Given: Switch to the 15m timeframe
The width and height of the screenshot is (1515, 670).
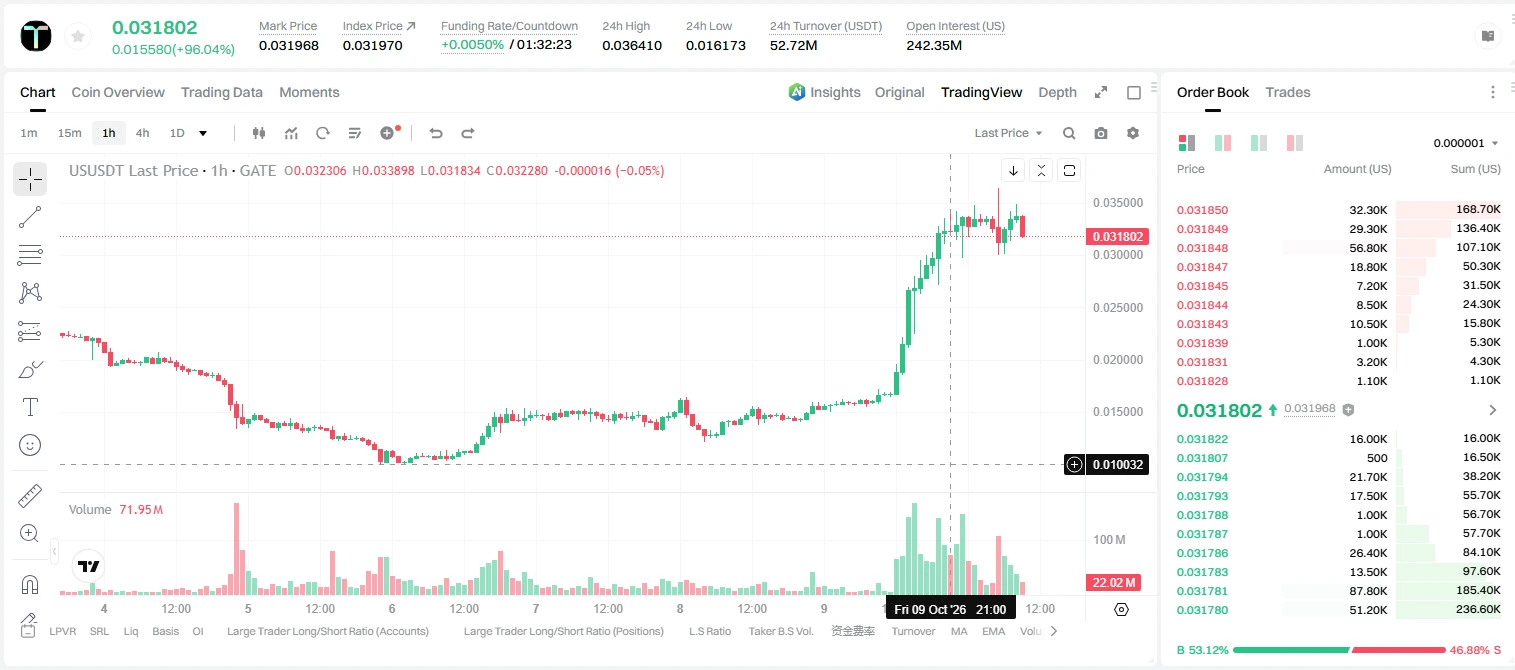Looking at the screenshot, I should point(69,133).
